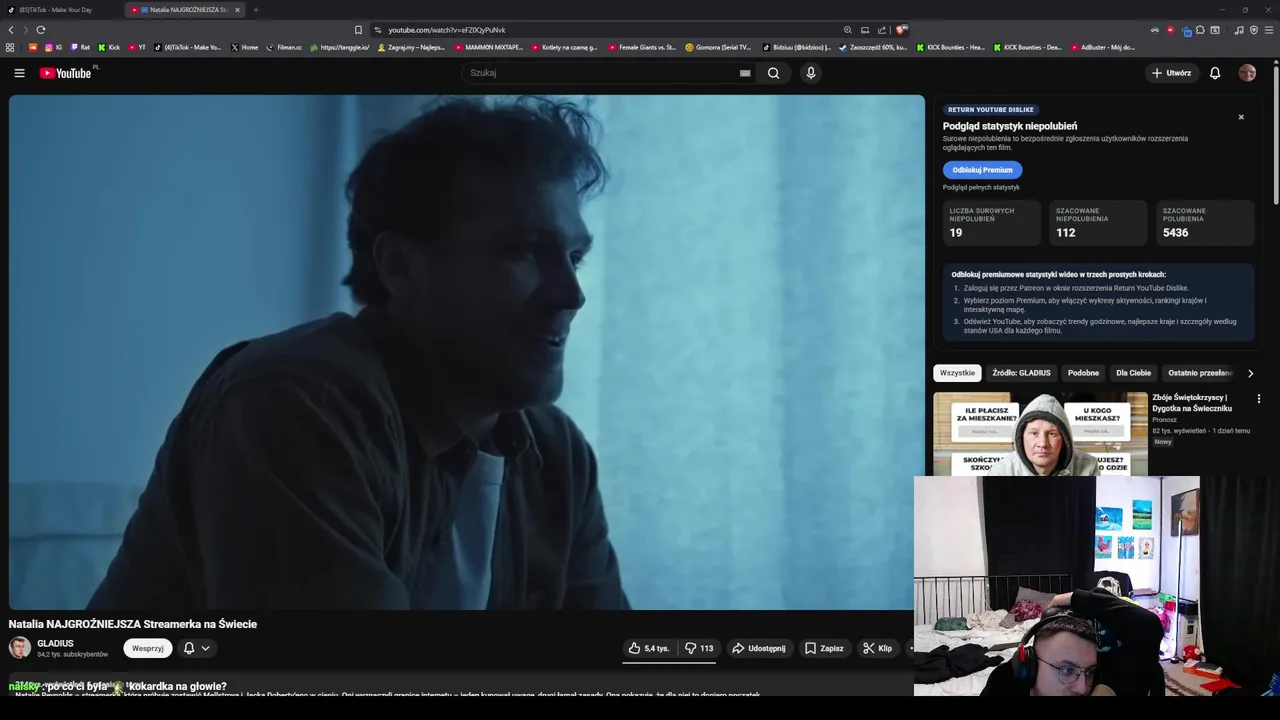Click 'Podgląd pełnych statystyk' text

981,187
